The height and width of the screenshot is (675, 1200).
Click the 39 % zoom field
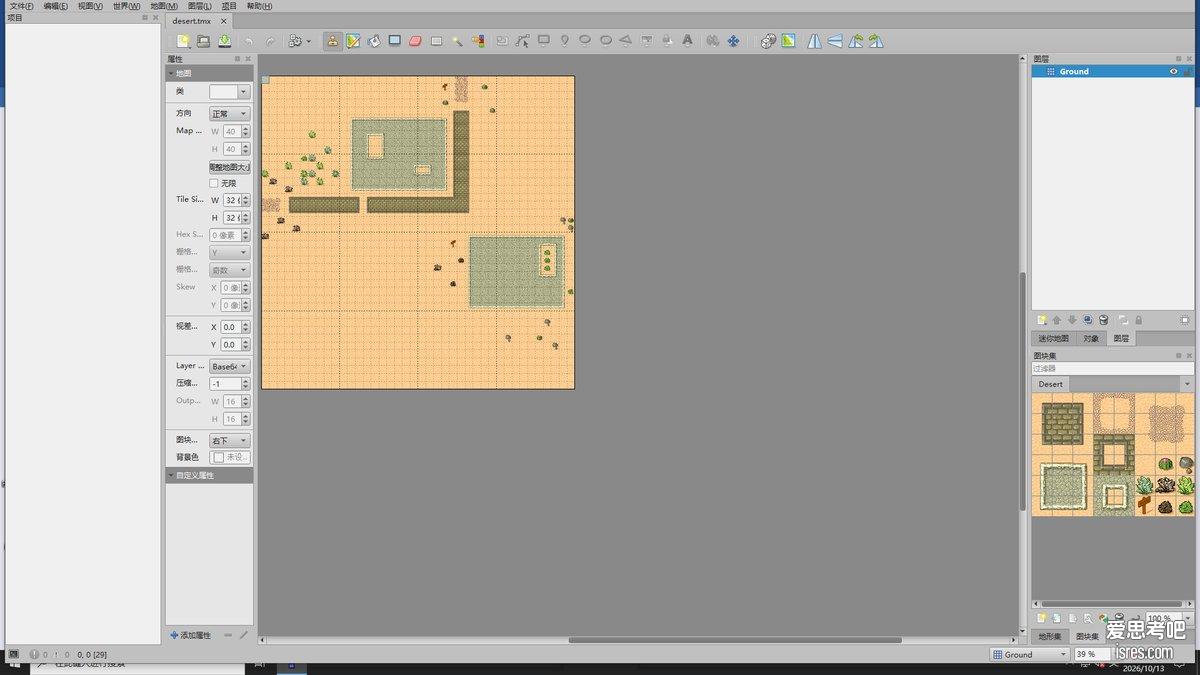(1091, 654)
